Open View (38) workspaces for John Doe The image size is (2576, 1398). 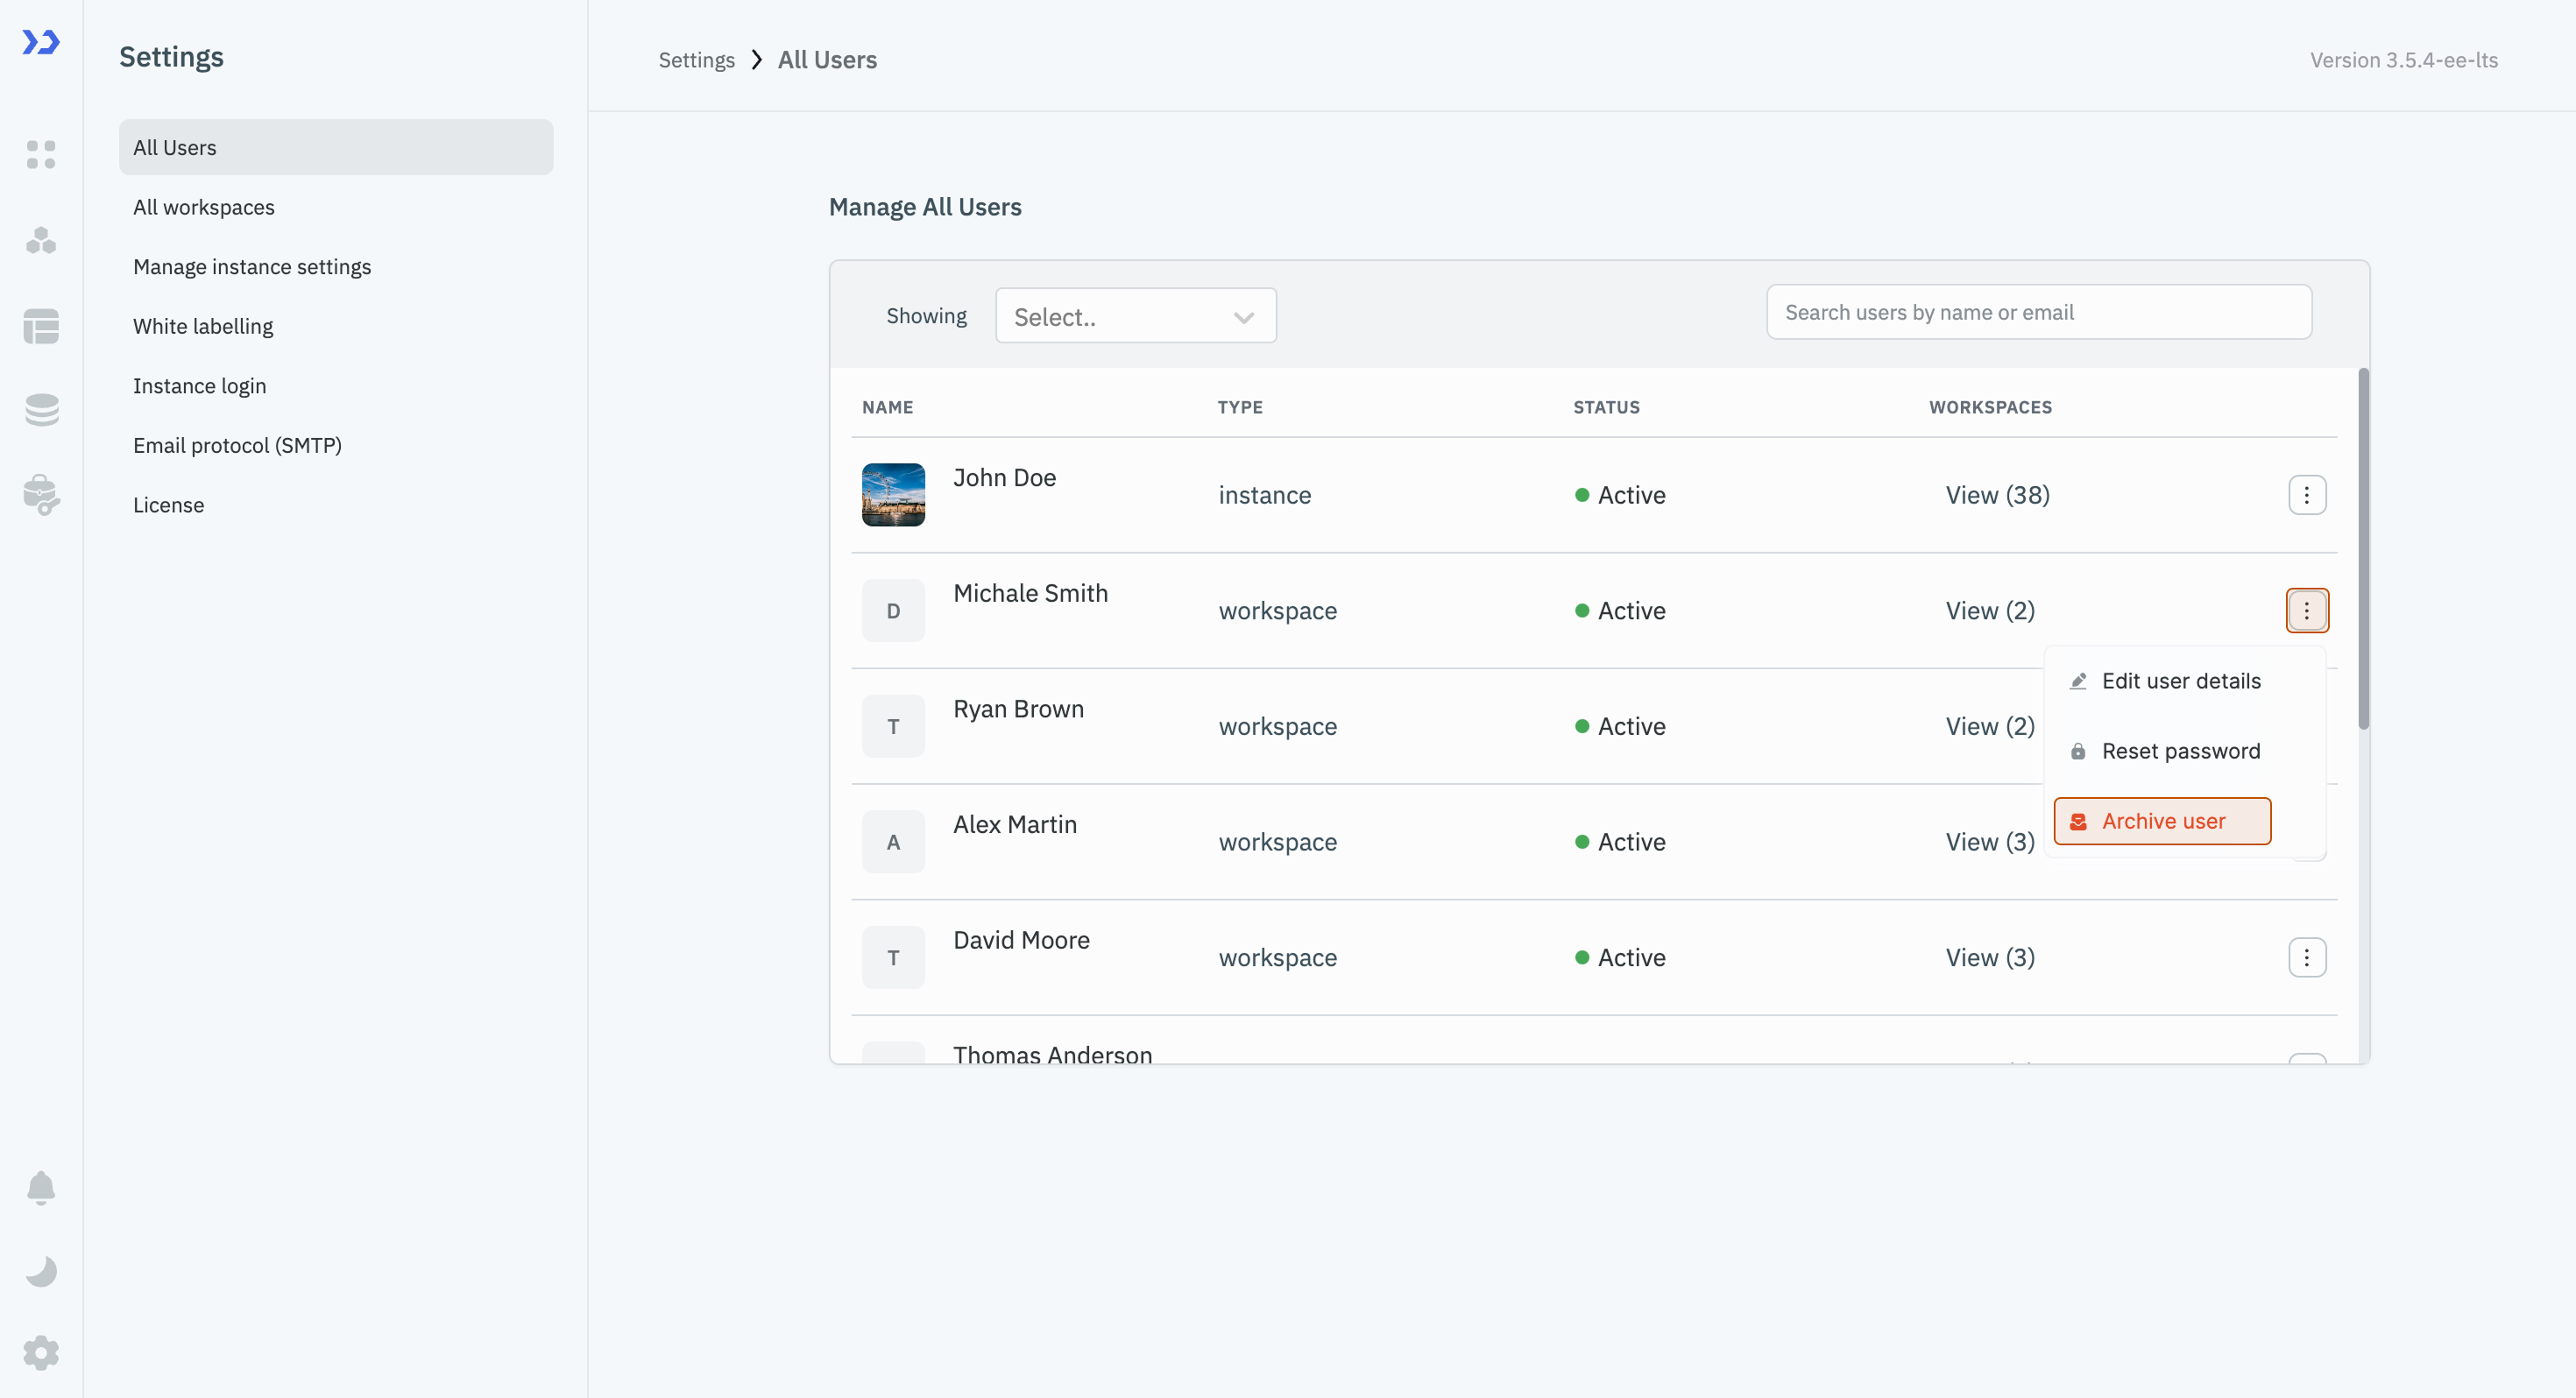1996,494
